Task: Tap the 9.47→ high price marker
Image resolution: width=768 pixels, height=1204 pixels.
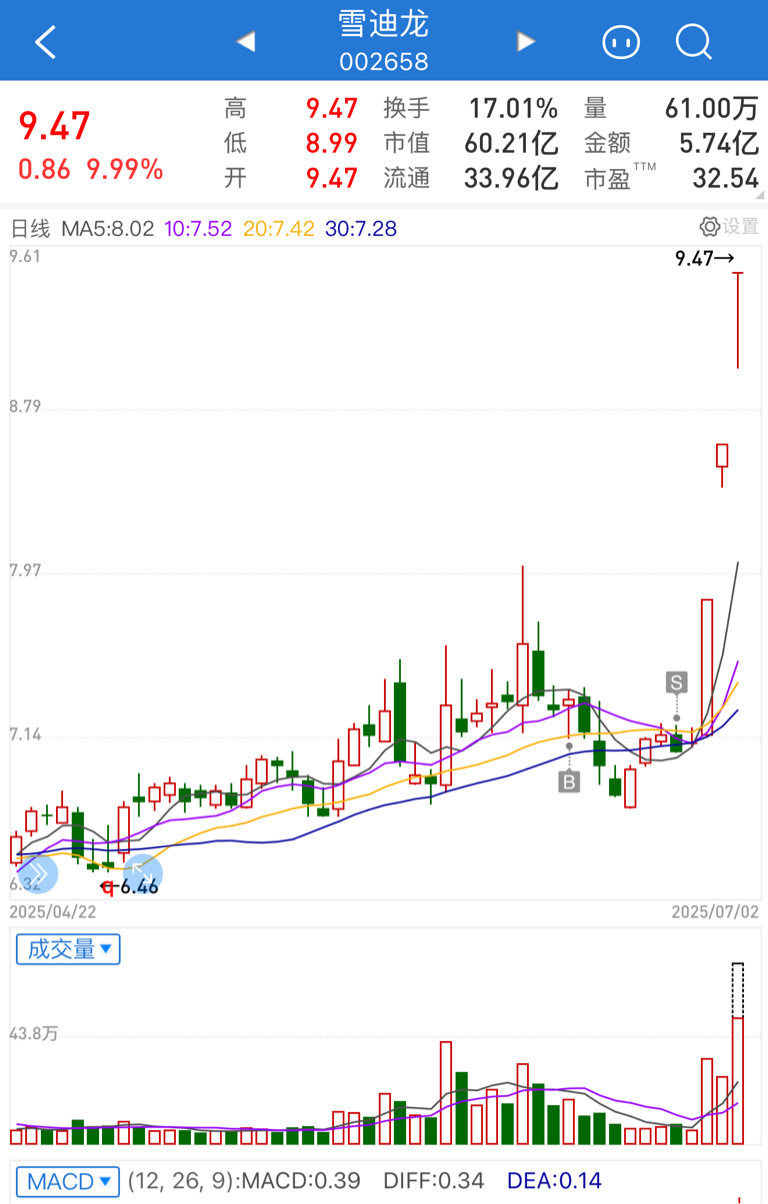Action: click(705, 258)
